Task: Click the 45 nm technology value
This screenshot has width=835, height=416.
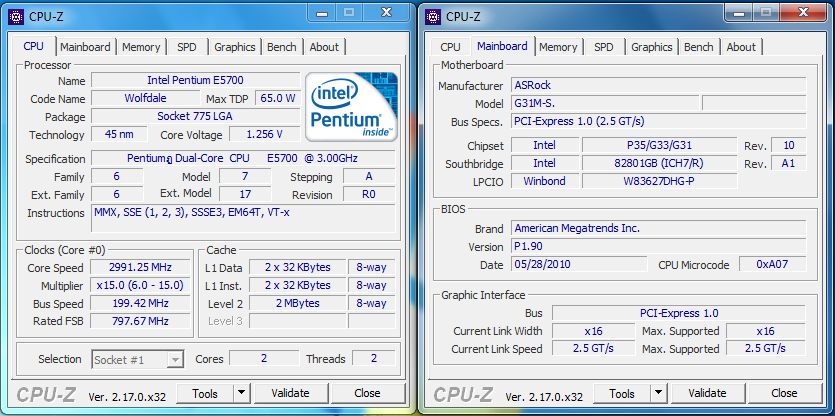Action: [119, 134]
